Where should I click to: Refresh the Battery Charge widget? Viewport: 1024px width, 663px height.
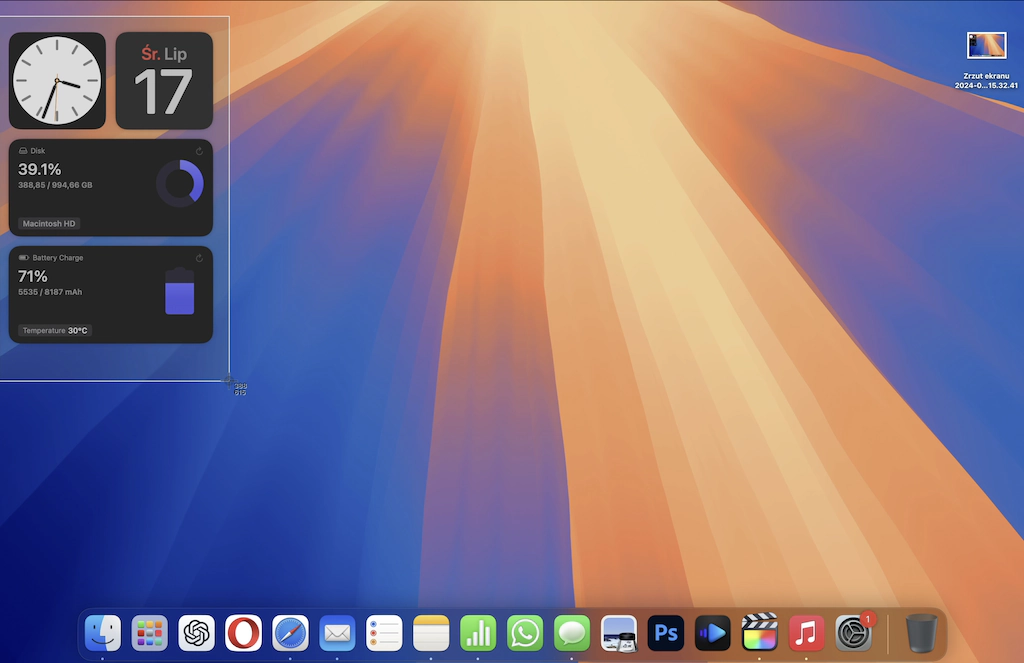pyautogui.click(x=199, y=258)
